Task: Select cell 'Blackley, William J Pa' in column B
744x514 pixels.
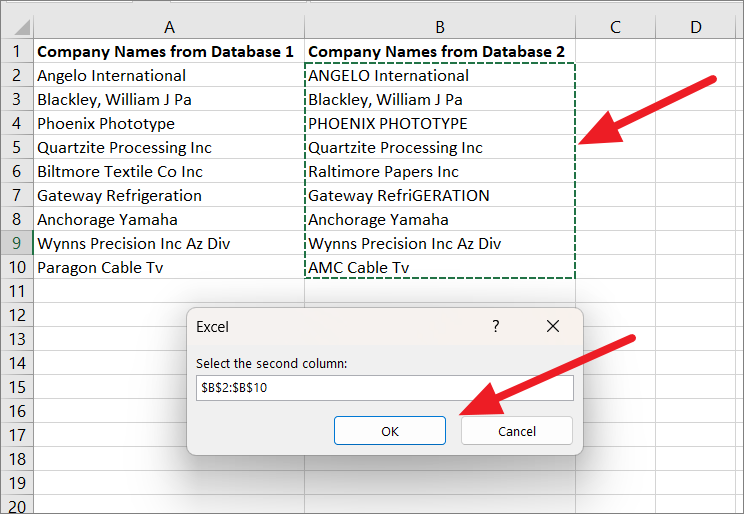Action: pyautogui.click(x=440, y=99)
